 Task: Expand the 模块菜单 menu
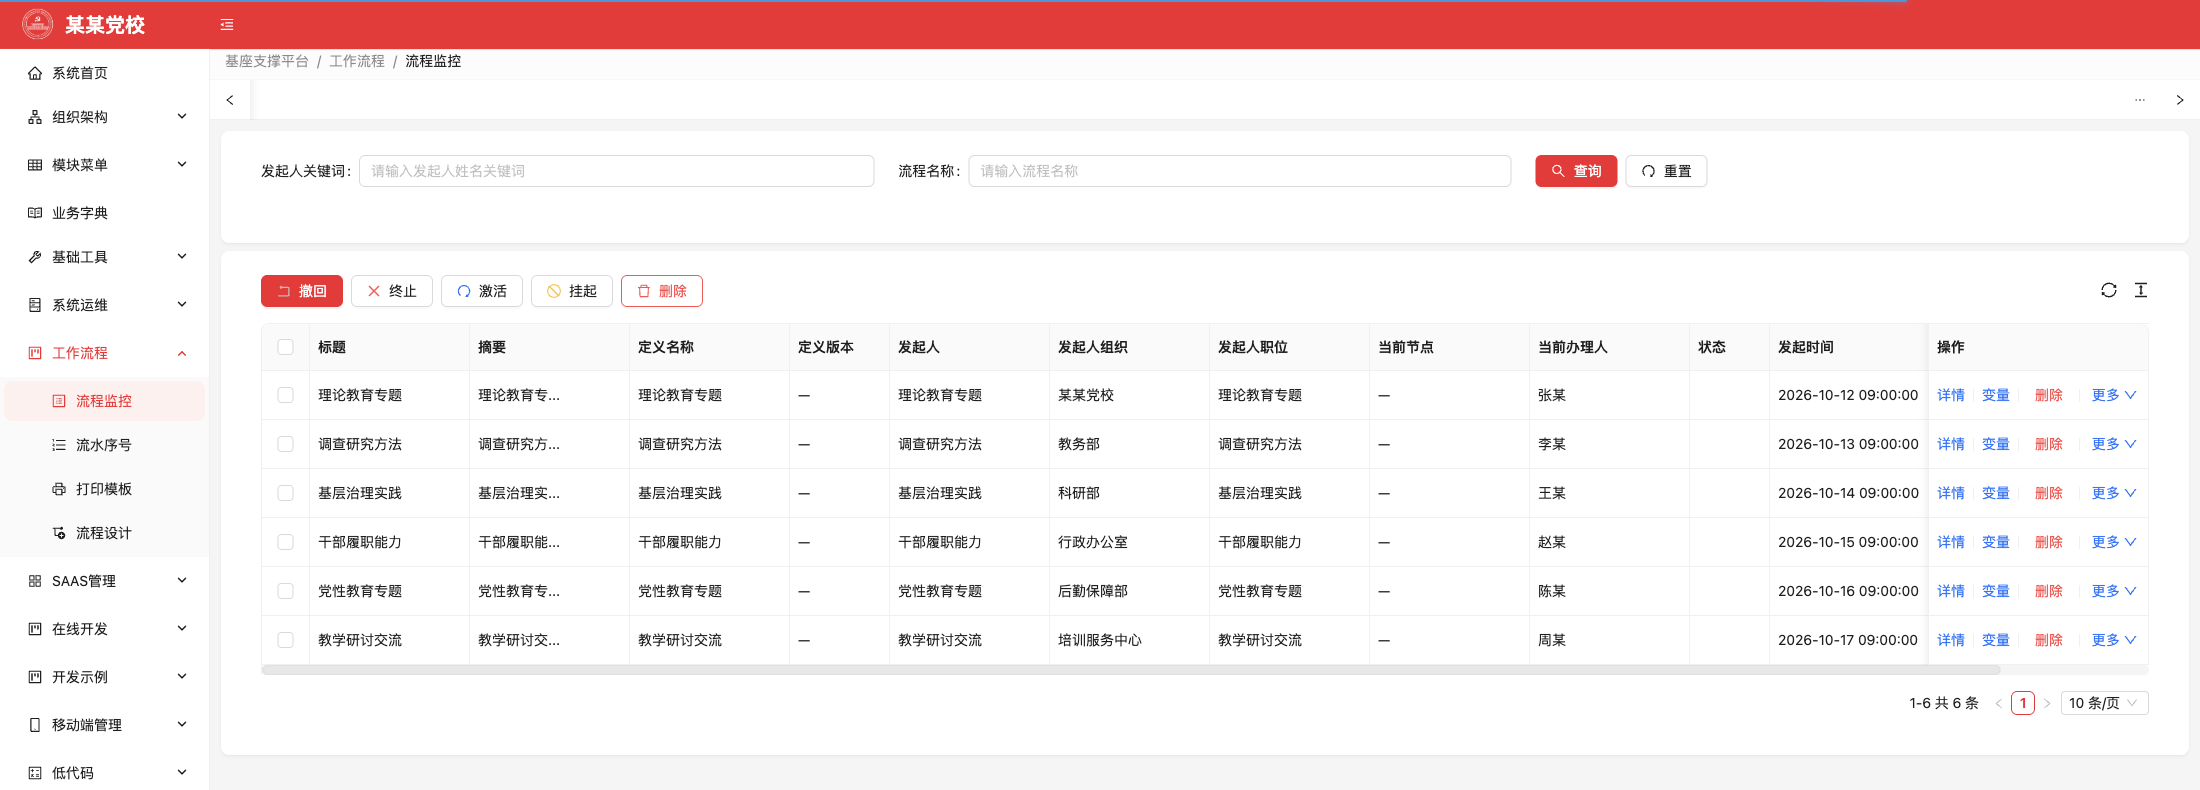[x=105, y=165]
